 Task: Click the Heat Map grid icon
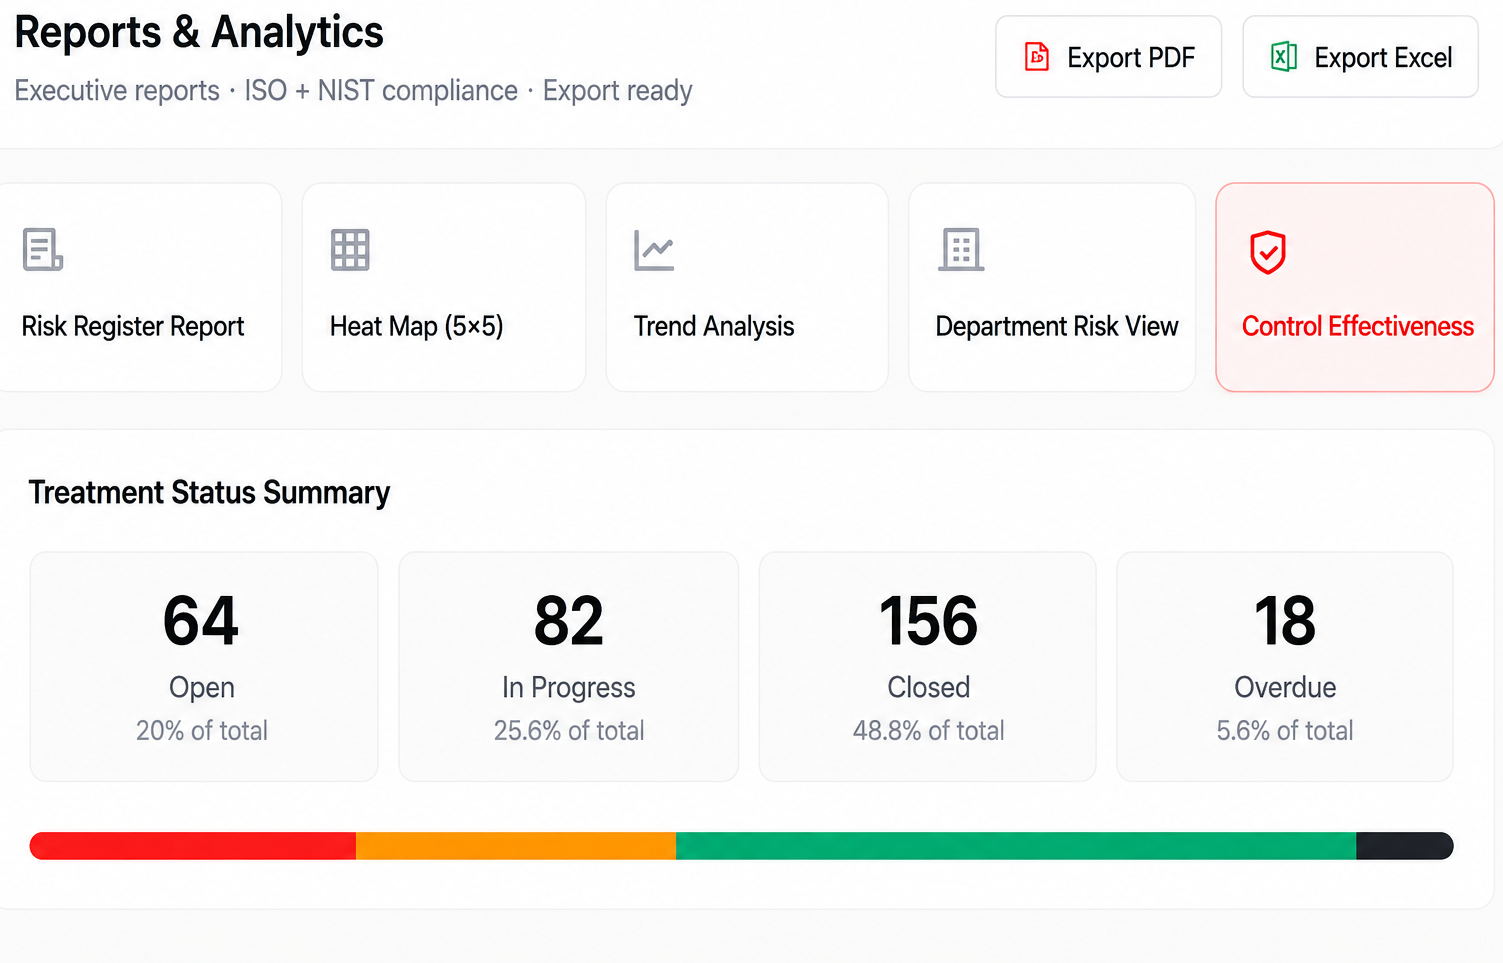(x=350, y=250)
